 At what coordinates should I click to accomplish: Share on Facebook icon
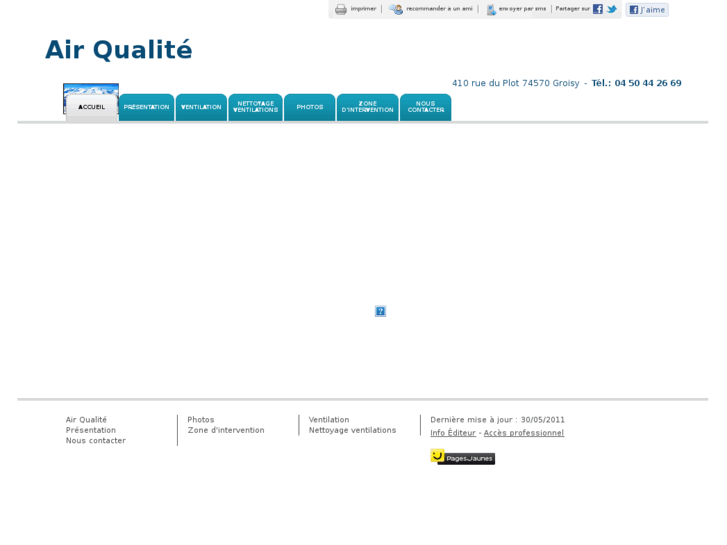598,9
